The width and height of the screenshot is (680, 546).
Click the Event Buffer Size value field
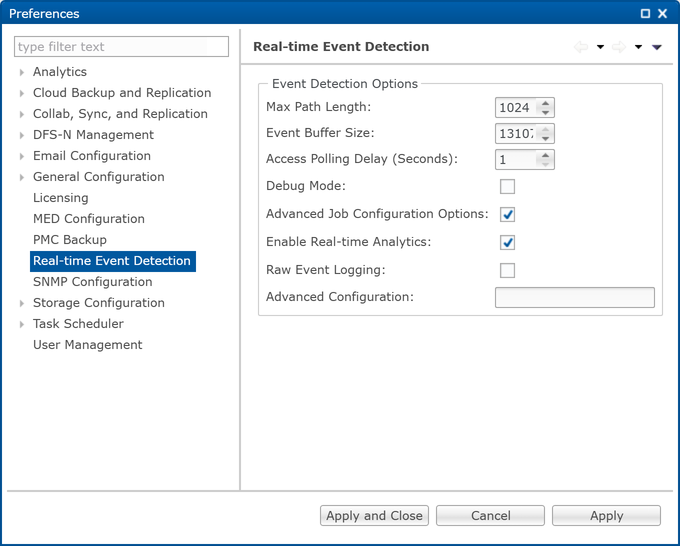coord(516,134)
